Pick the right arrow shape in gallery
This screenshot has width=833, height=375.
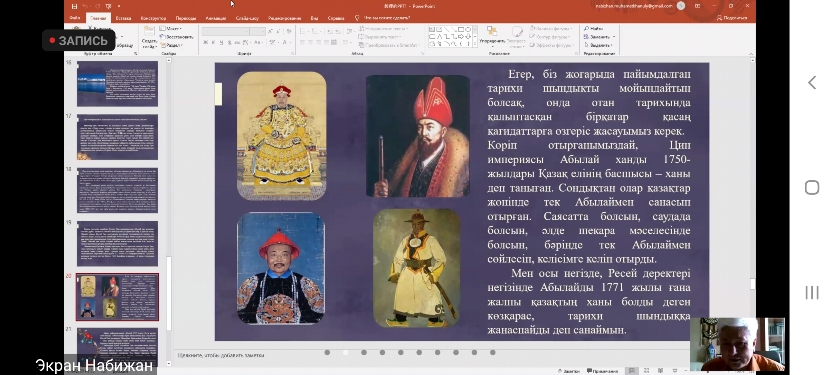(462, 37)
